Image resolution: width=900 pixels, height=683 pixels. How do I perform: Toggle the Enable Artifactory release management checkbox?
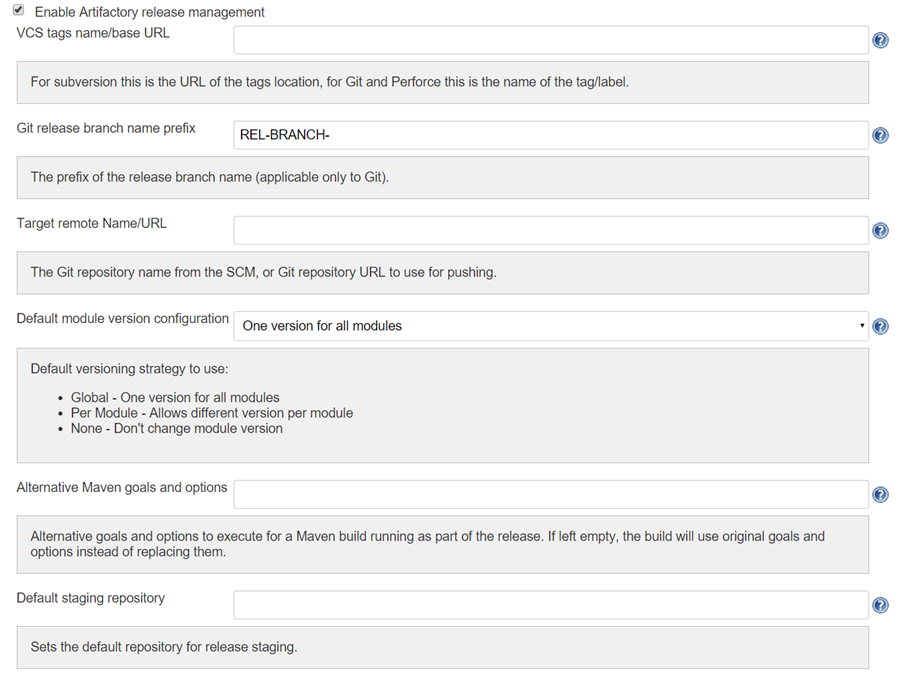[20, 11]
